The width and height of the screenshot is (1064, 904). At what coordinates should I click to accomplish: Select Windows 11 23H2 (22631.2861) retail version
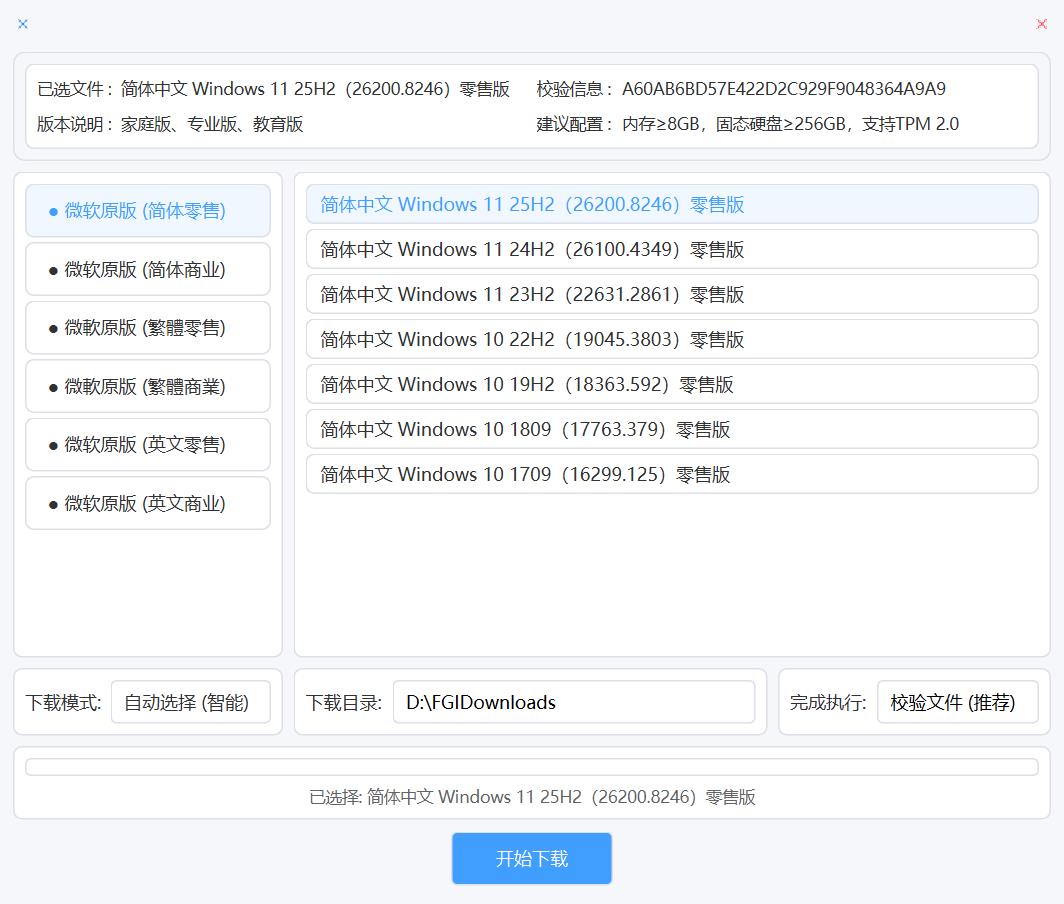tap(671, 294)
